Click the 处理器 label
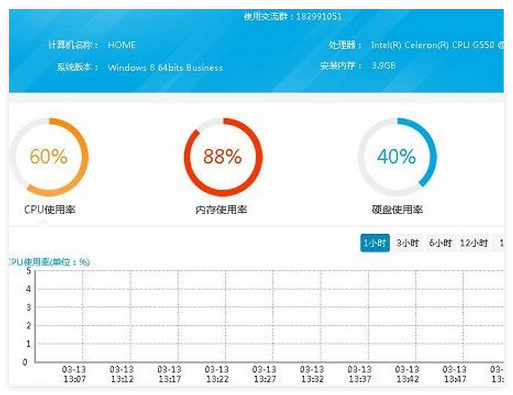Viewport: 513px width, 395px height. pyautogui.click(x=345, y=45)
